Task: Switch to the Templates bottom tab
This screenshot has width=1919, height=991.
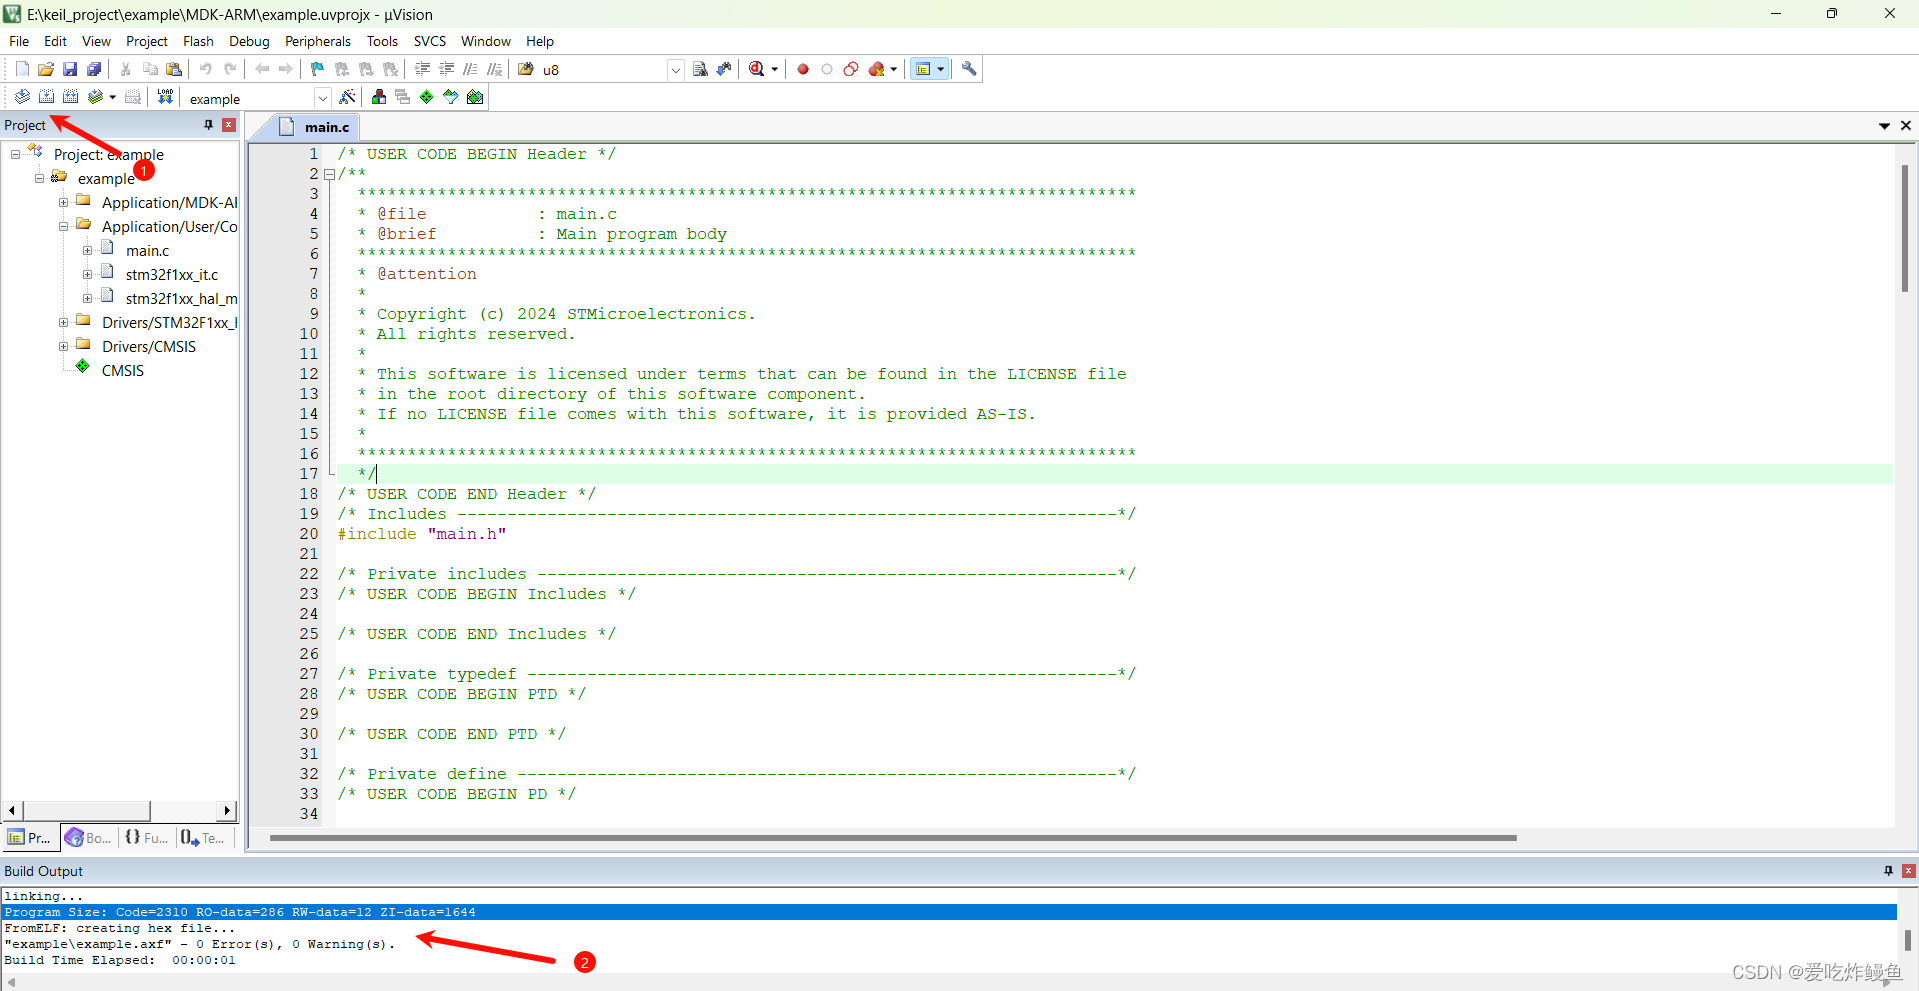Action: [203, 838]
